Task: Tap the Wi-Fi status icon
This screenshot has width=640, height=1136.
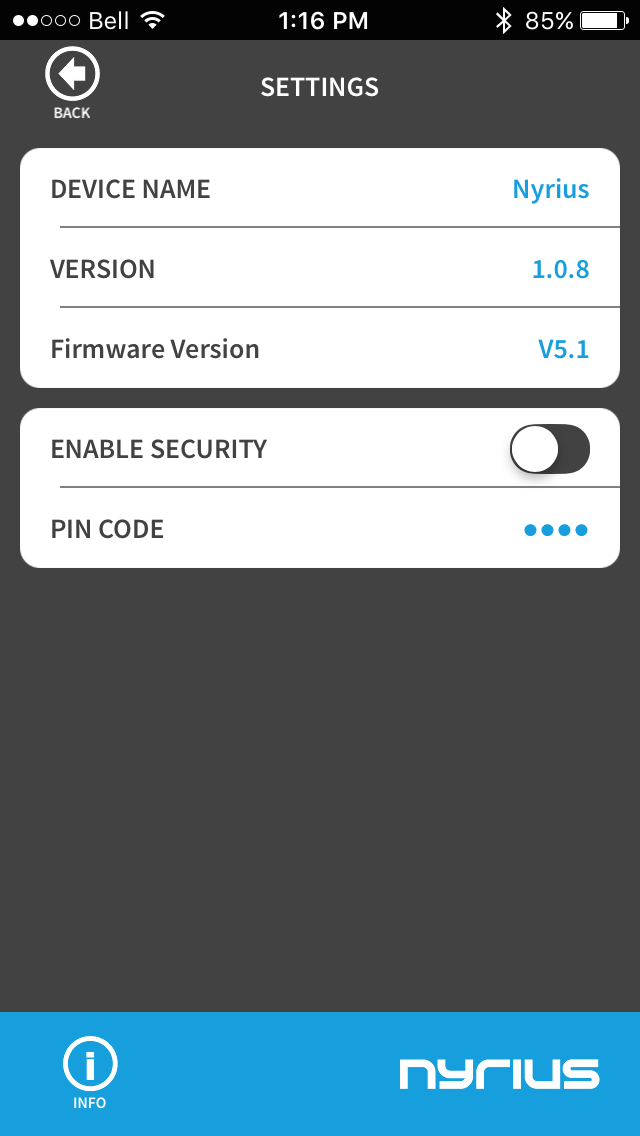Action: (153, 20)
